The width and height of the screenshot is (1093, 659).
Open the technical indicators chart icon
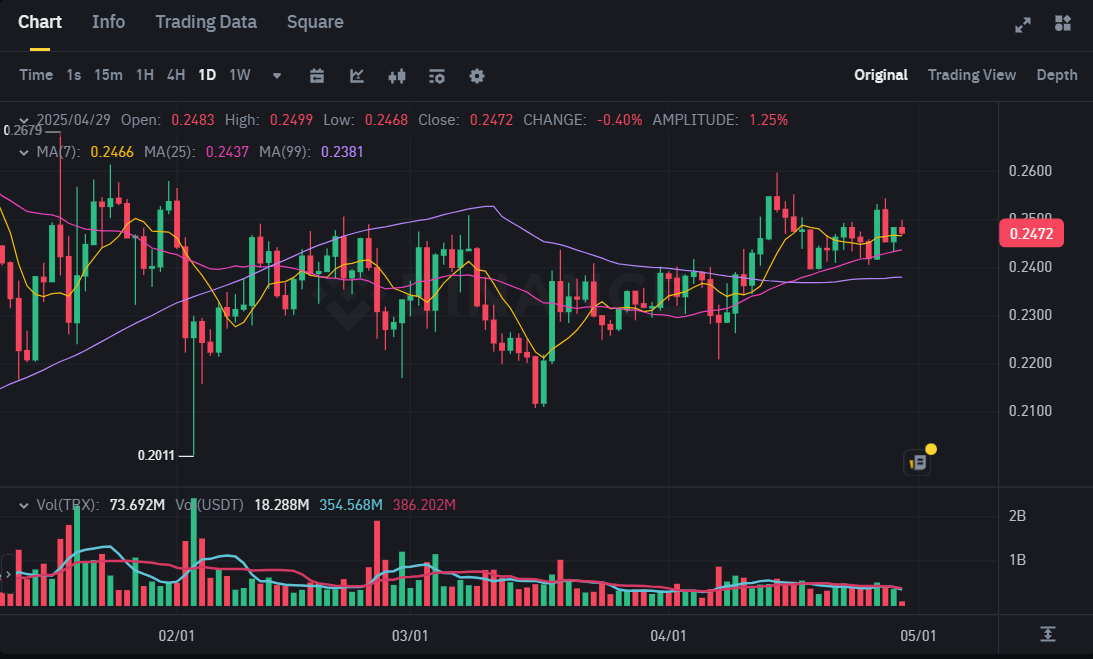pos(357,75)
